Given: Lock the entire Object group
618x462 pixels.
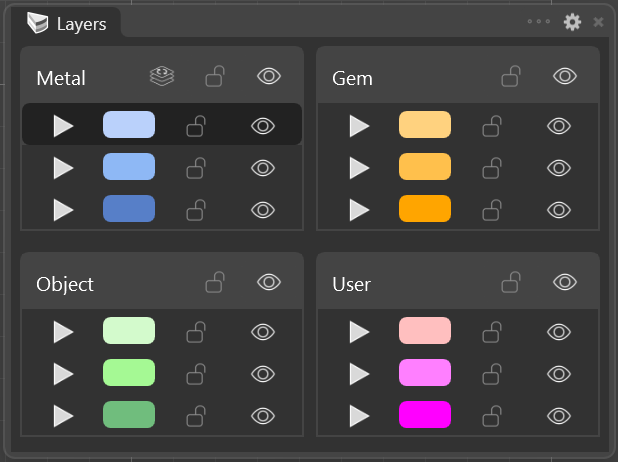Looking at the screenshot, I should point(215,282).
